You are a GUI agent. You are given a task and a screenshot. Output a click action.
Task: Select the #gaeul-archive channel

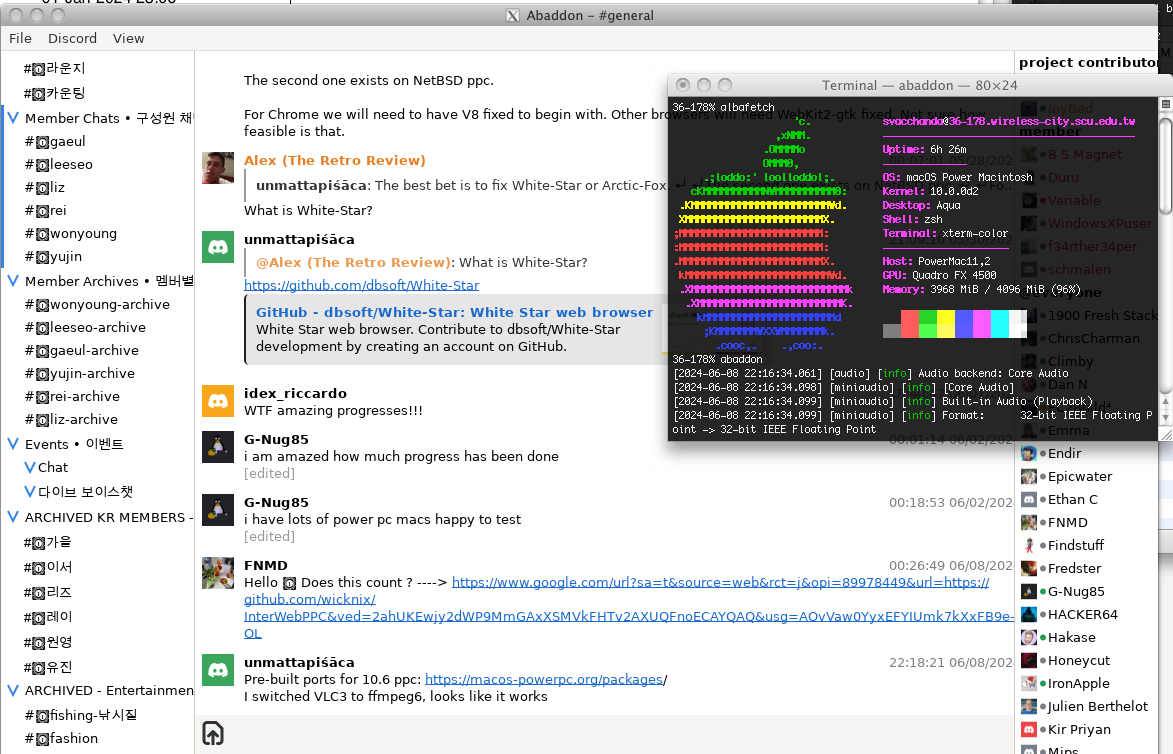point(82,351)
